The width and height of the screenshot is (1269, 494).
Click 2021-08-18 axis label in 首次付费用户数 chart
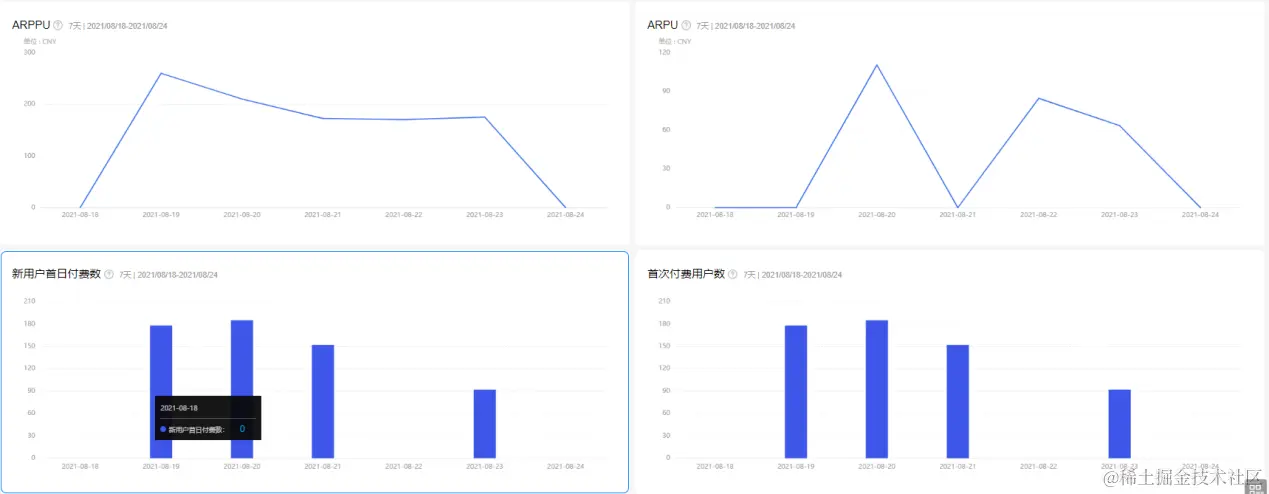(x=715, y=466)
